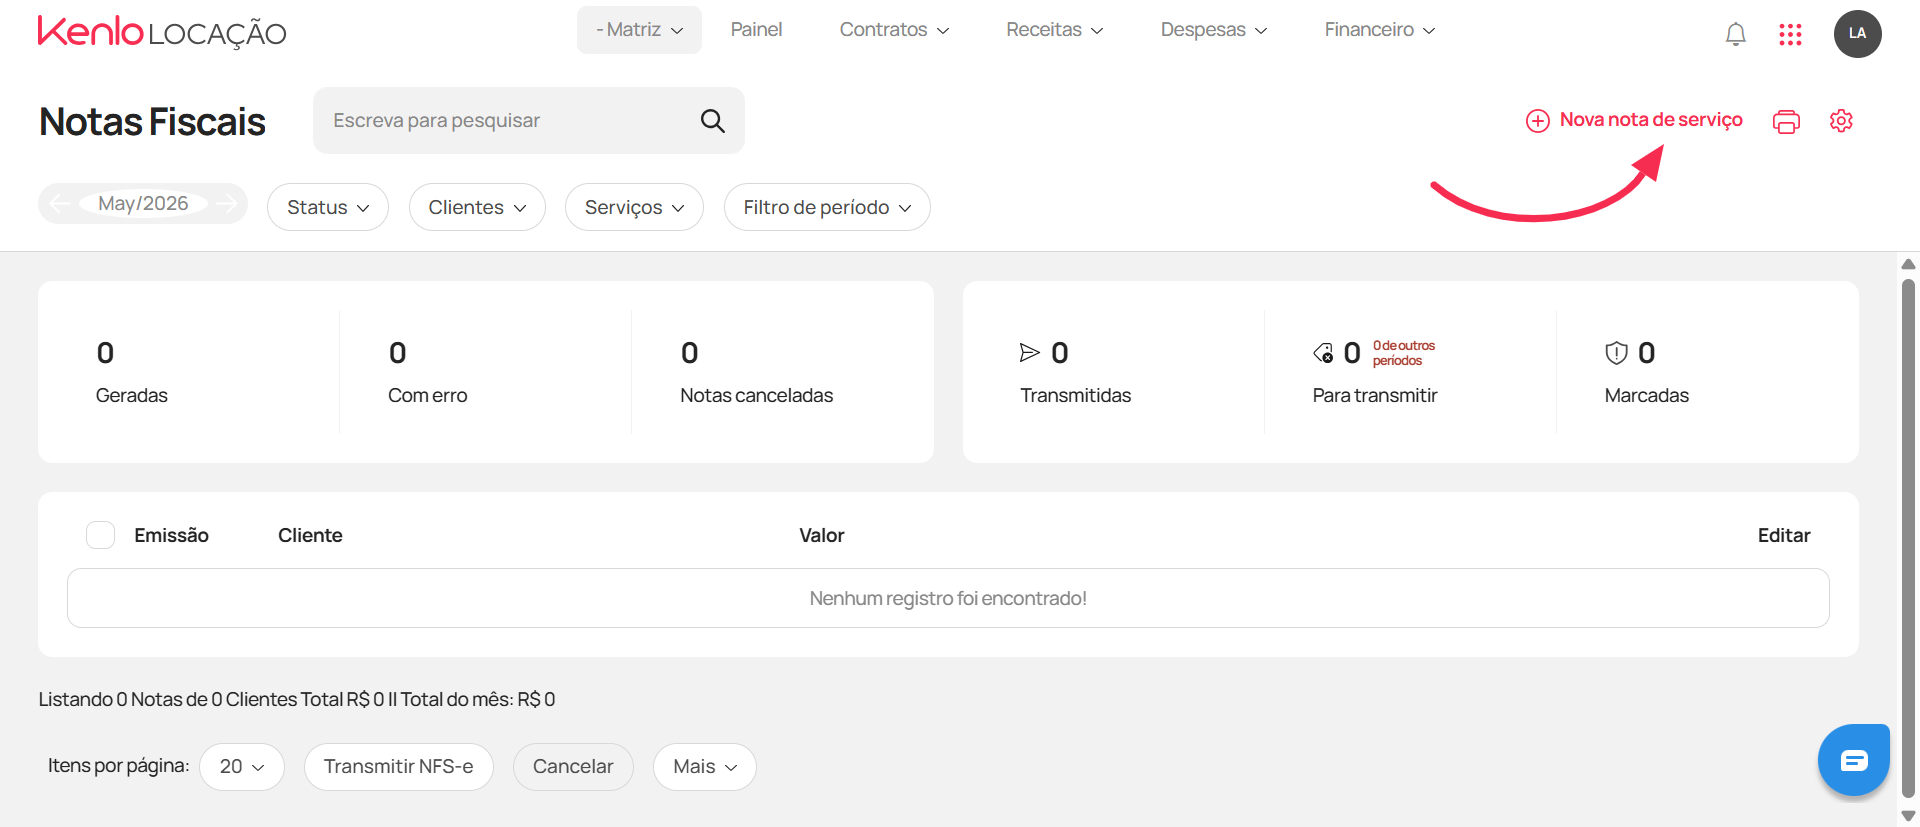This screenshot has width=1920, height=827.
Task: Open the chat support bubble
Action: (x=1853, y=760)
